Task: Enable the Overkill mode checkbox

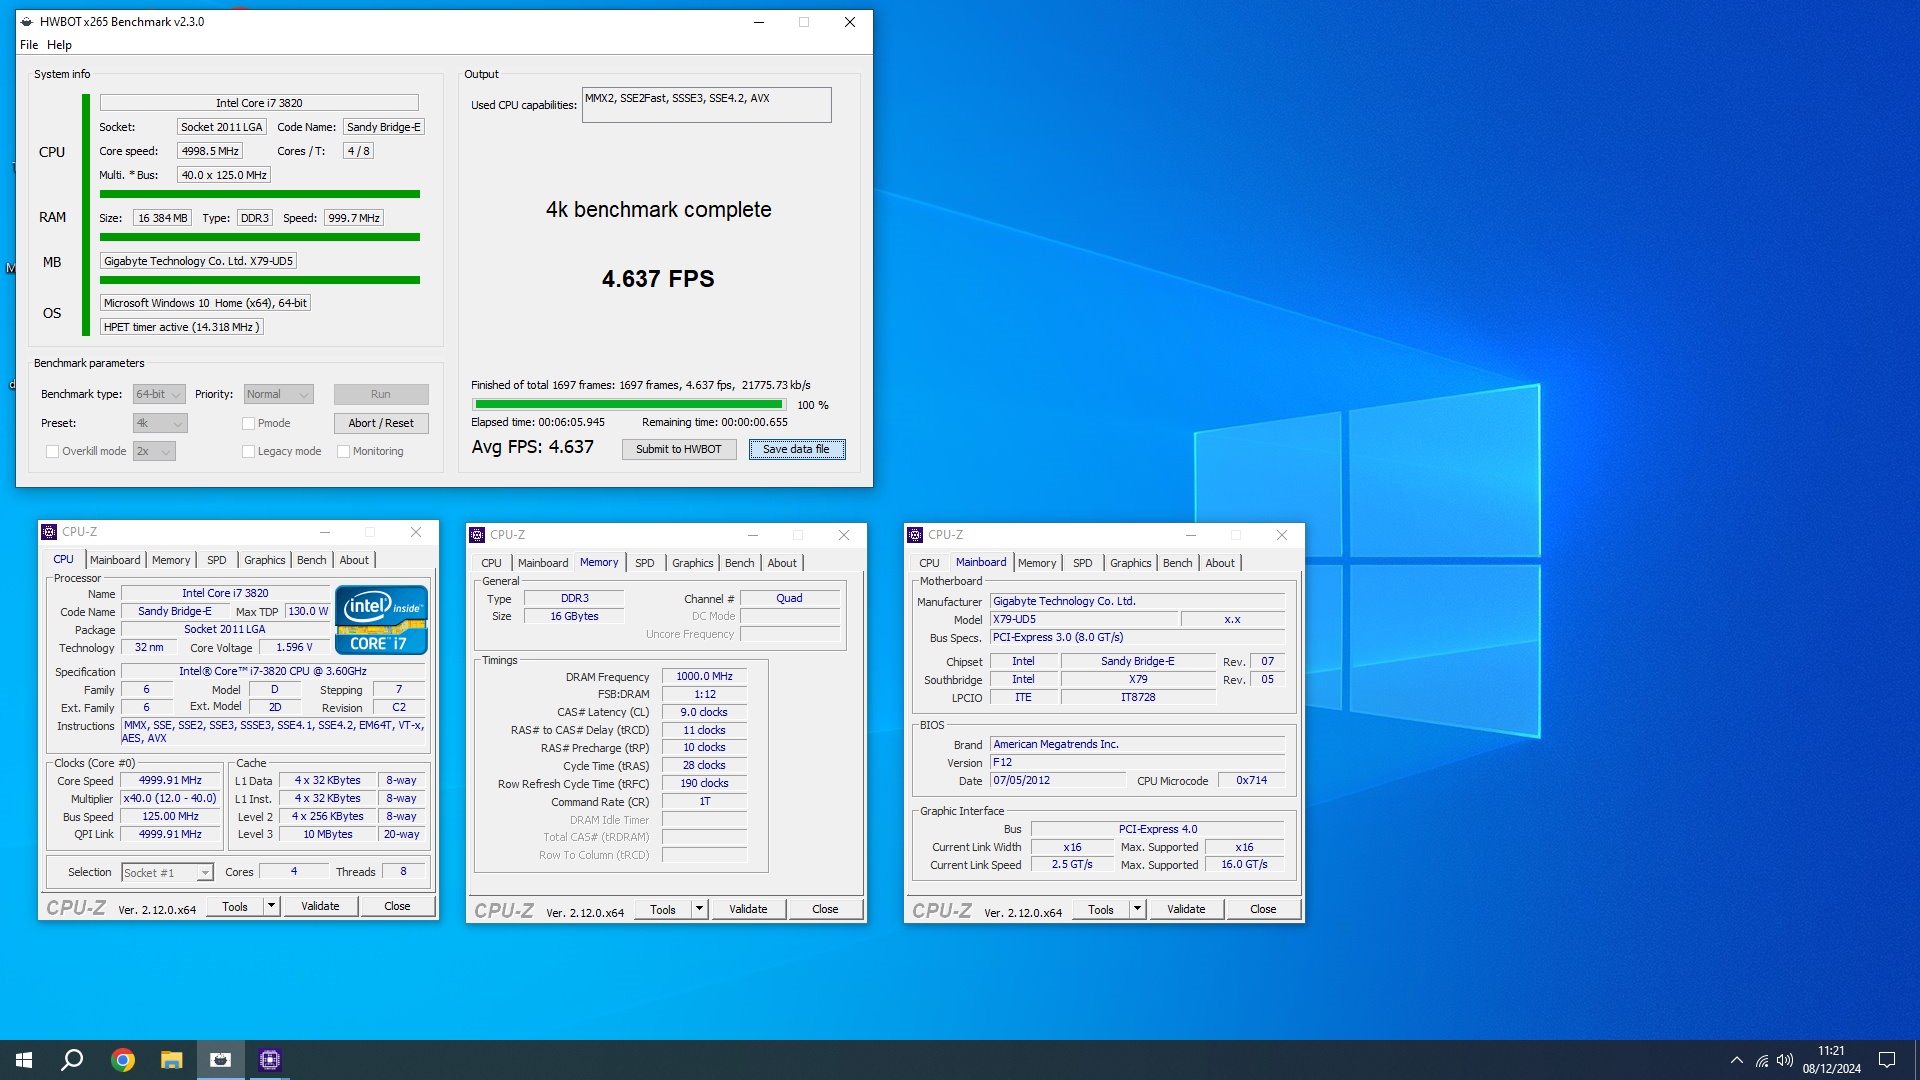Action: pyautogui.click(x=52, y=451)
